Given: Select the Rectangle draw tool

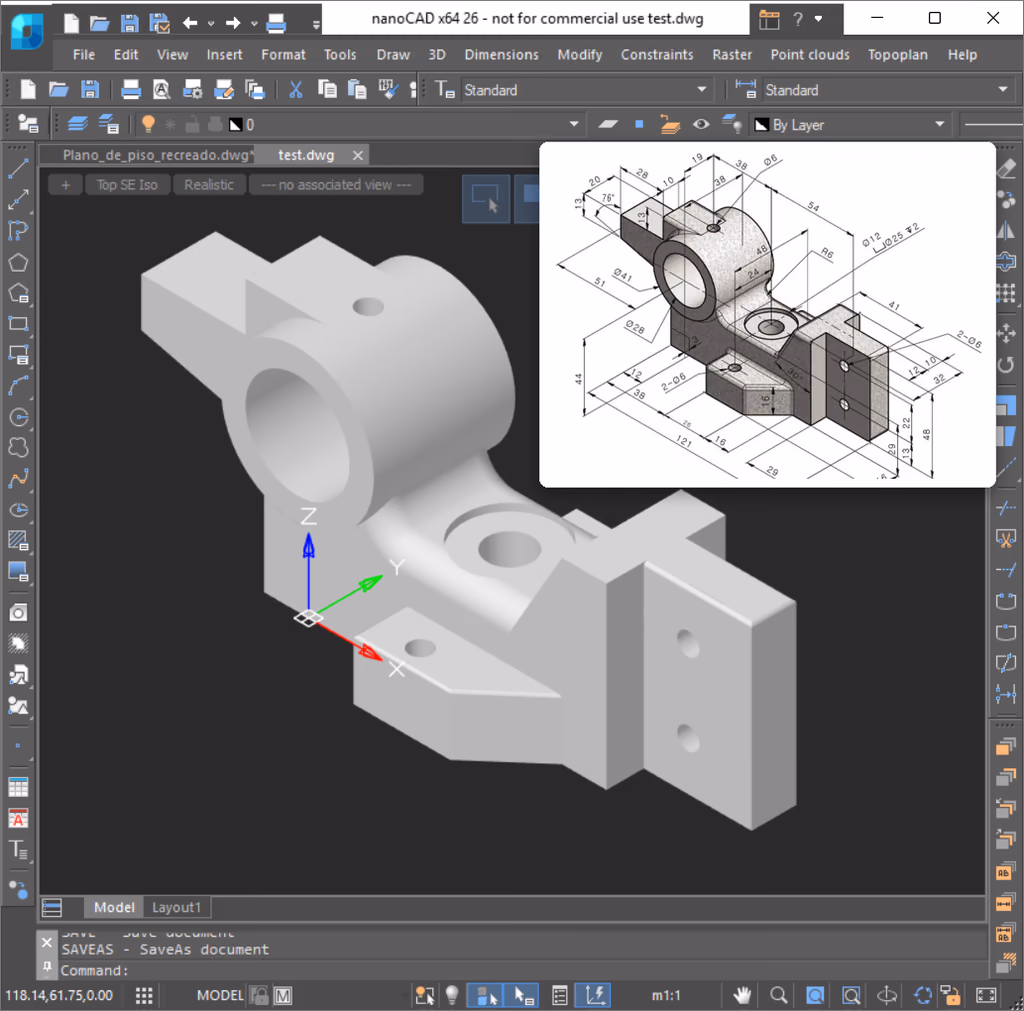Looking at the screenshot, I should [18, 324].
